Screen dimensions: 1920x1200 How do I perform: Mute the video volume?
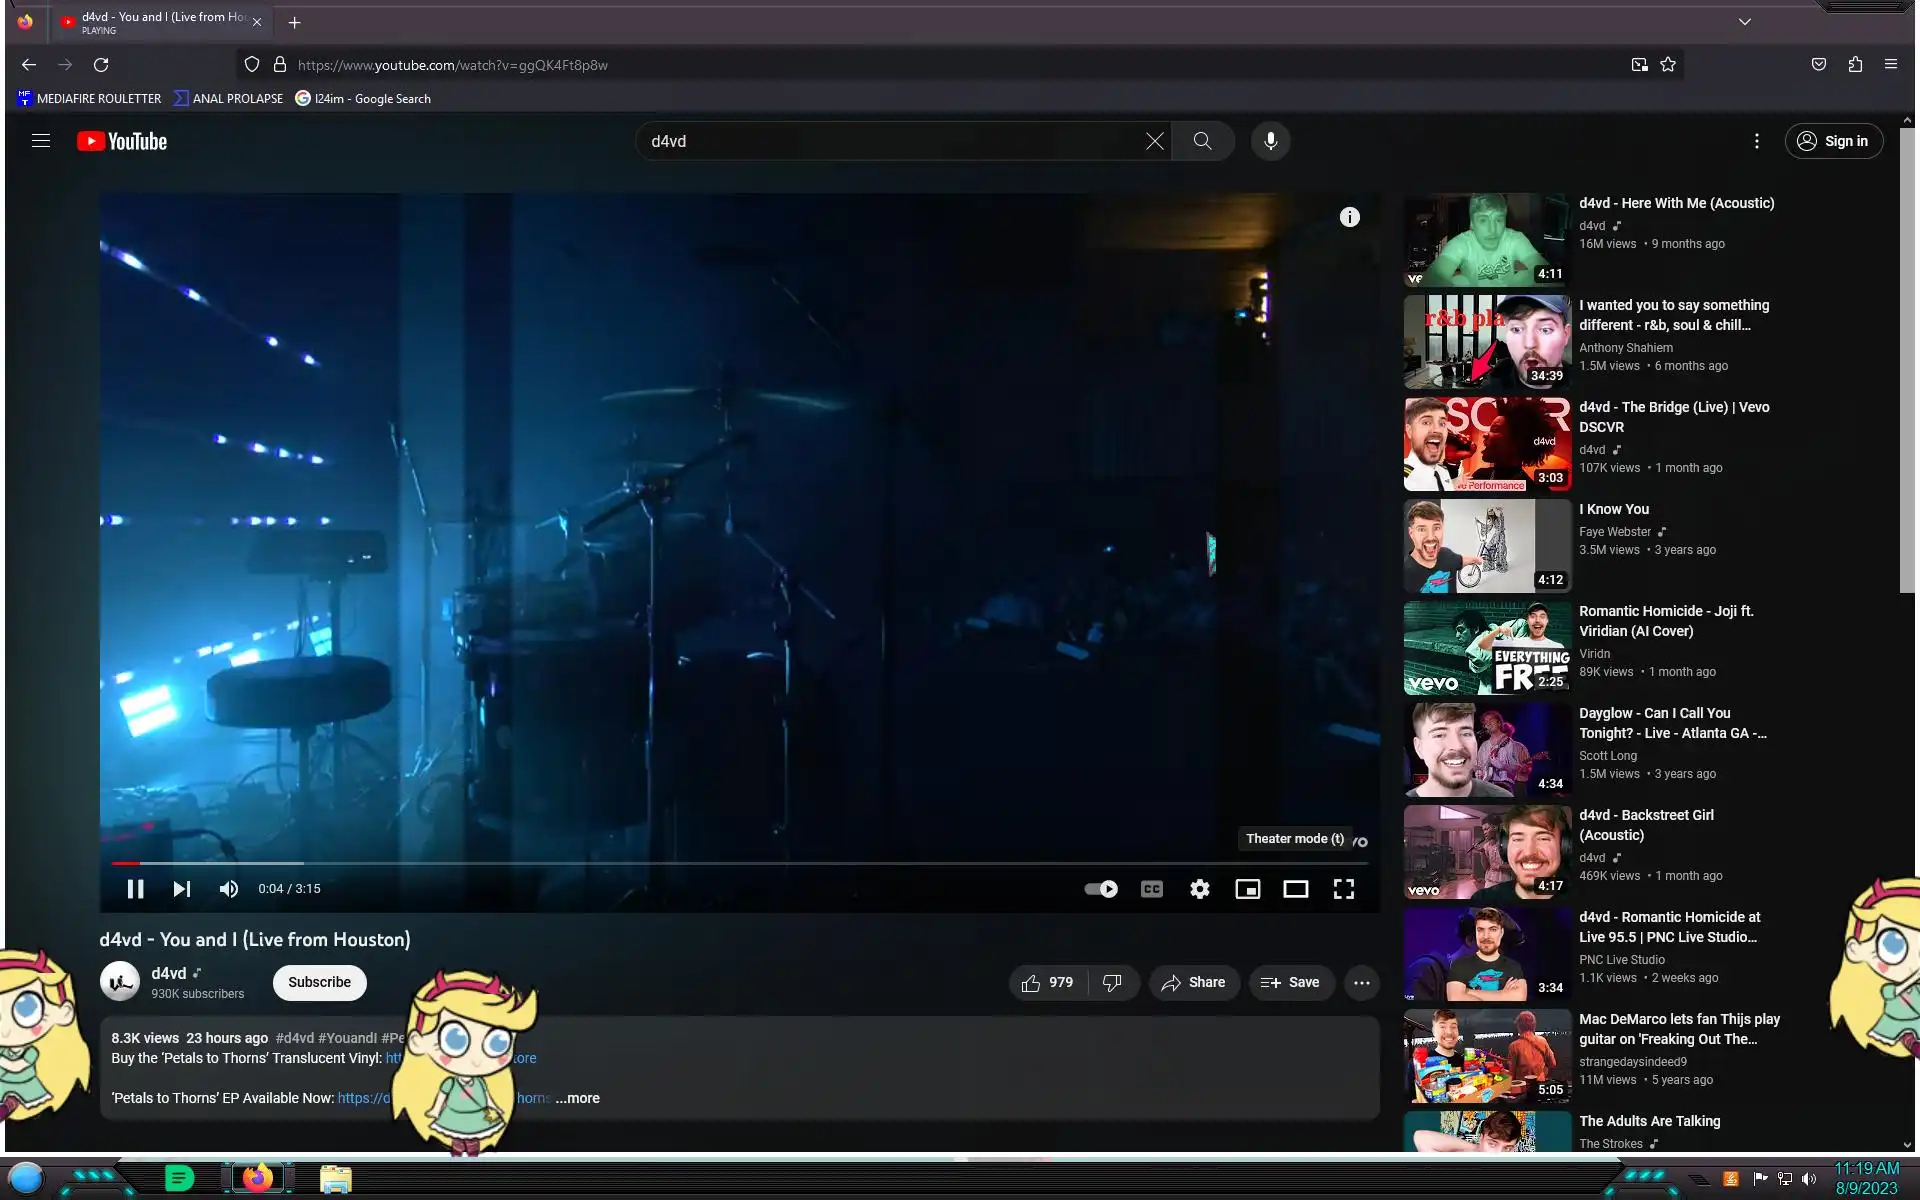pos(229,889)
